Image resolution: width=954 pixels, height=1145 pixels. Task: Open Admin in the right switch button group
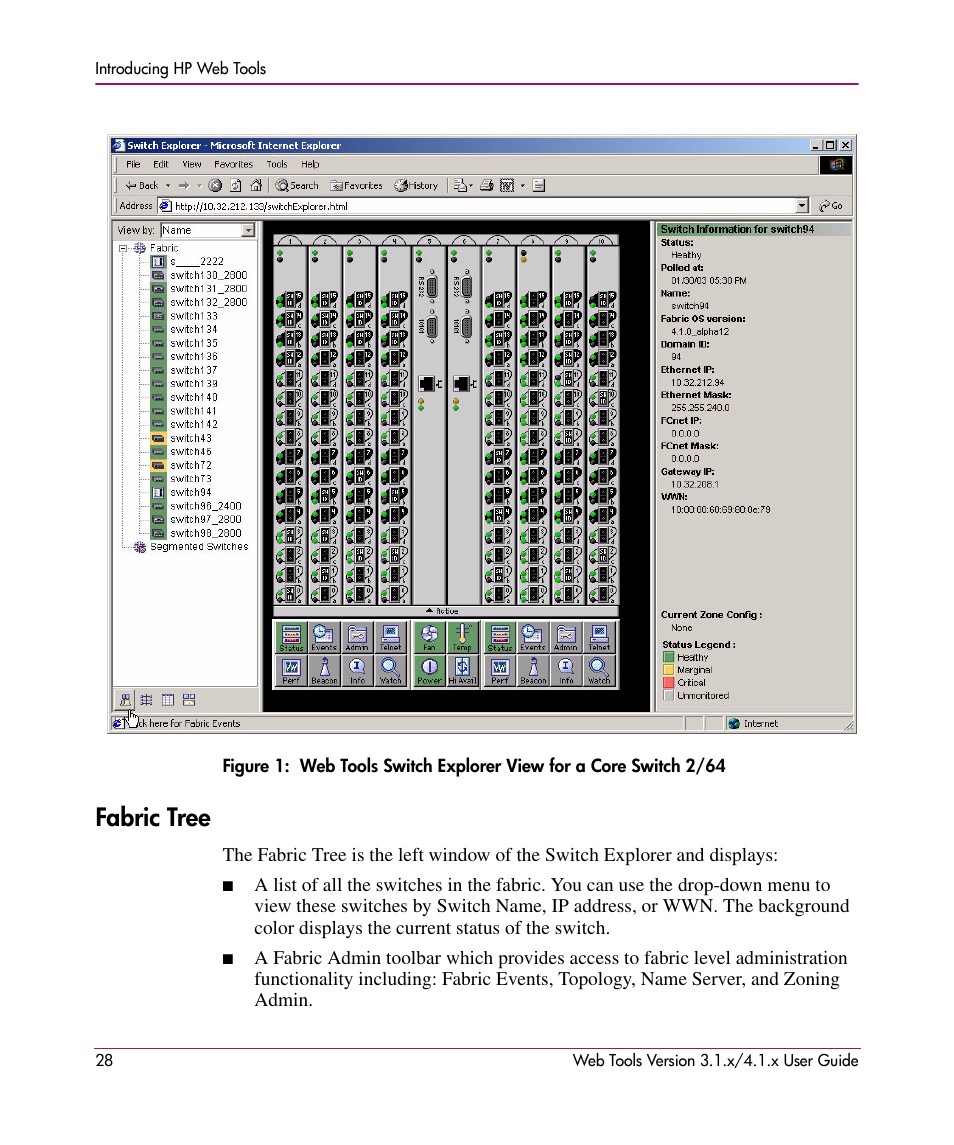click(x=566, y=637)
